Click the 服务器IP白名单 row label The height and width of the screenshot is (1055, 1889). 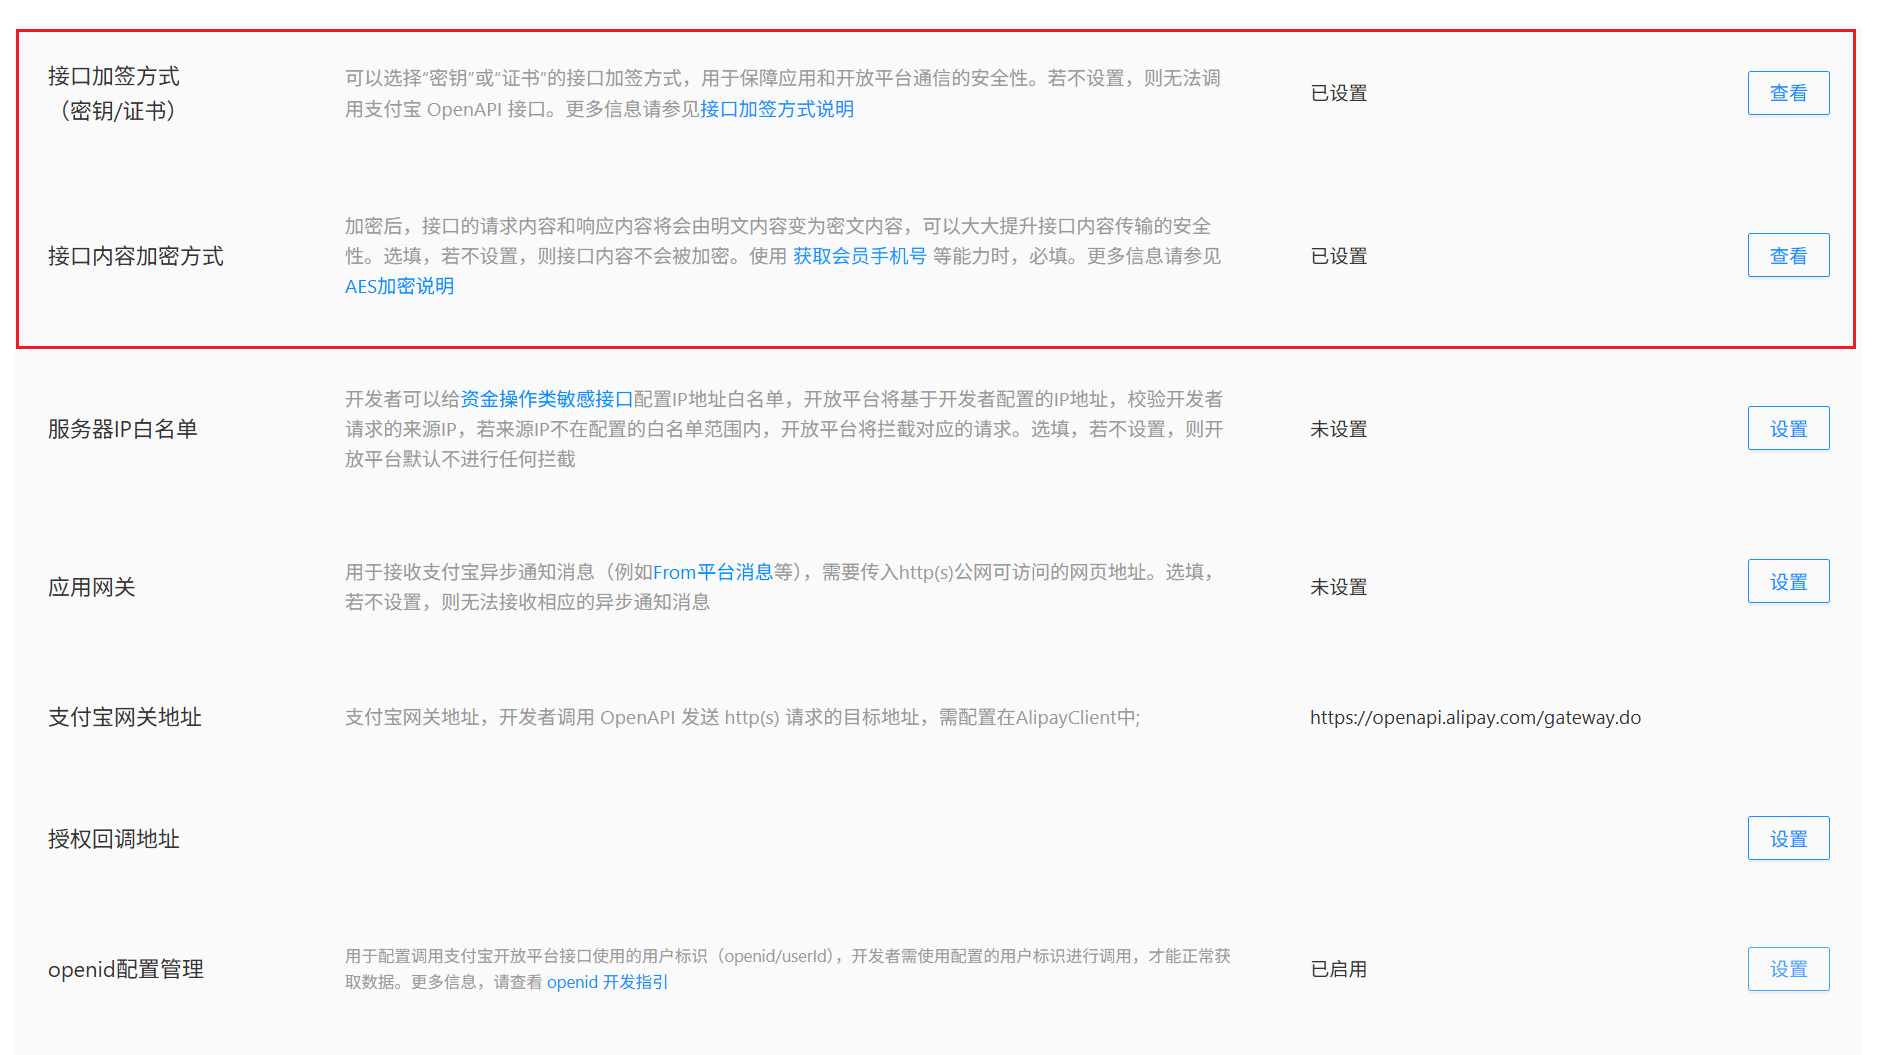123,429
